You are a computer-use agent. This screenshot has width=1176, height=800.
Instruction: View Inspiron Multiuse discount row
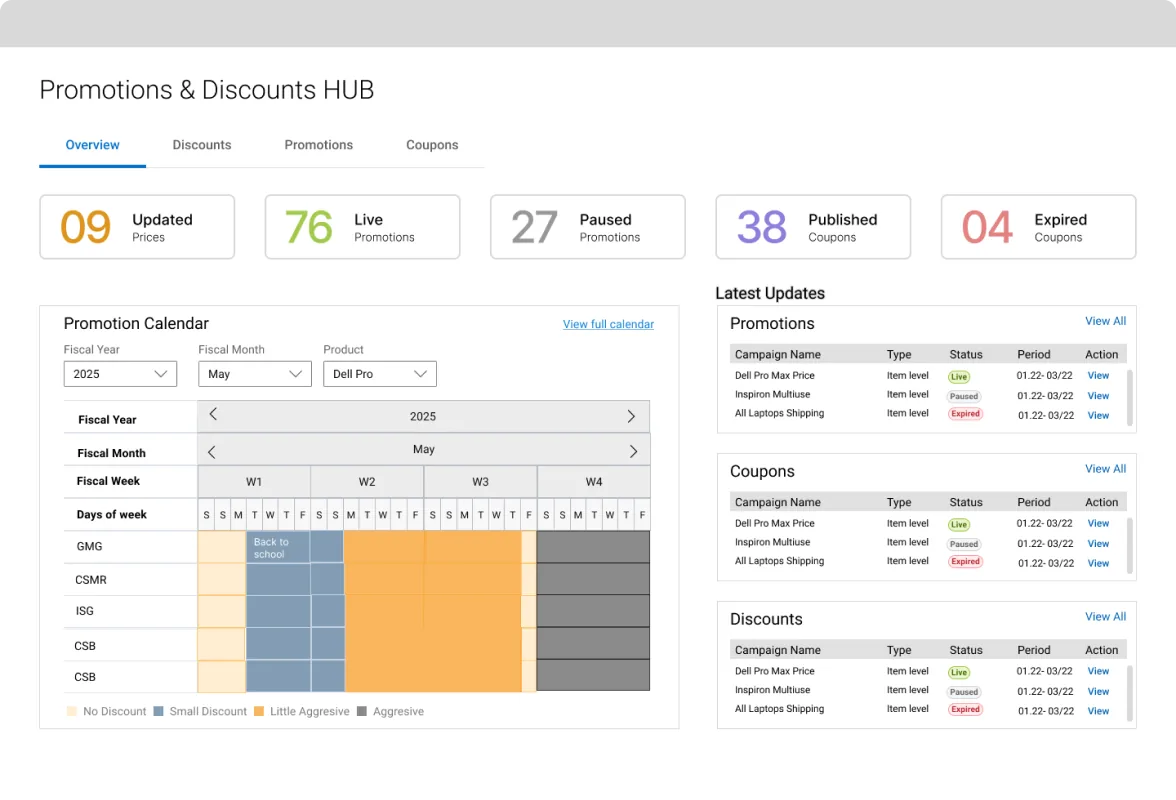1098,691
